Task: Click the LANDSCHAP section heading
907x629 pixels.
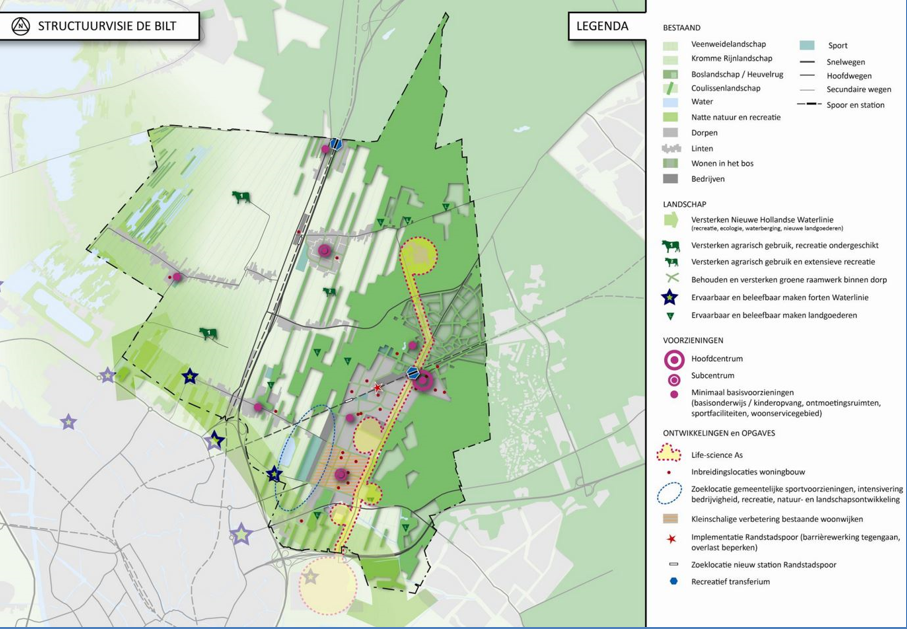Action: click(x=684, y=204)
